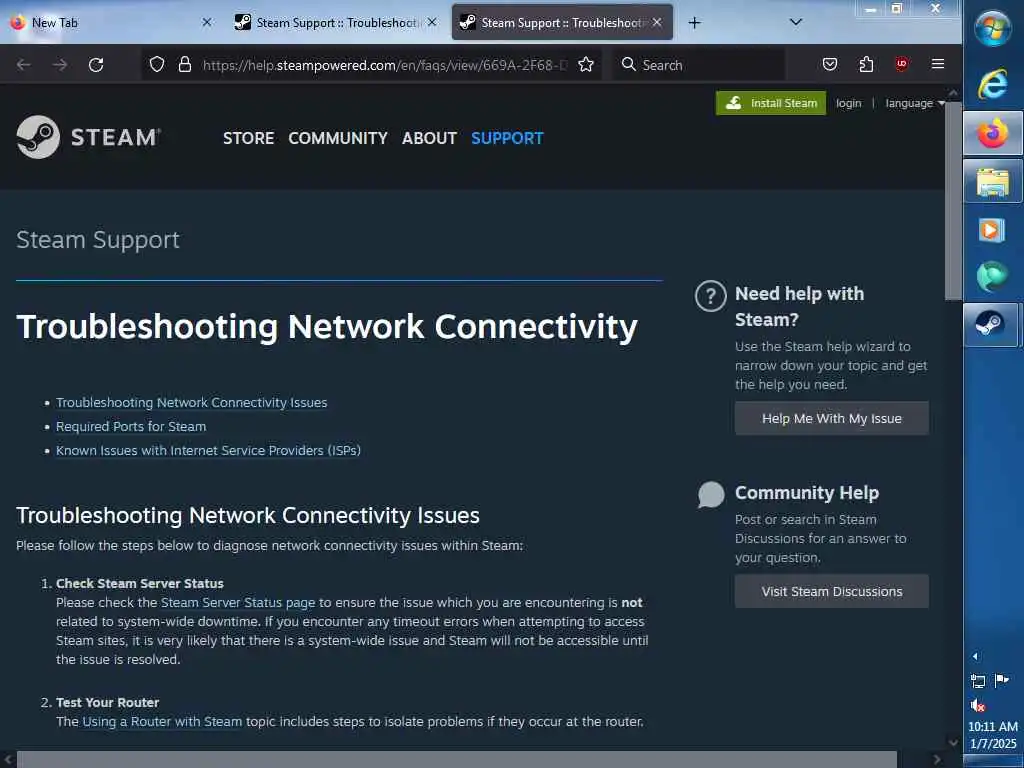Click the Action Center flag tray icon
1024x768 pixels.
(x=1002, y=681)
